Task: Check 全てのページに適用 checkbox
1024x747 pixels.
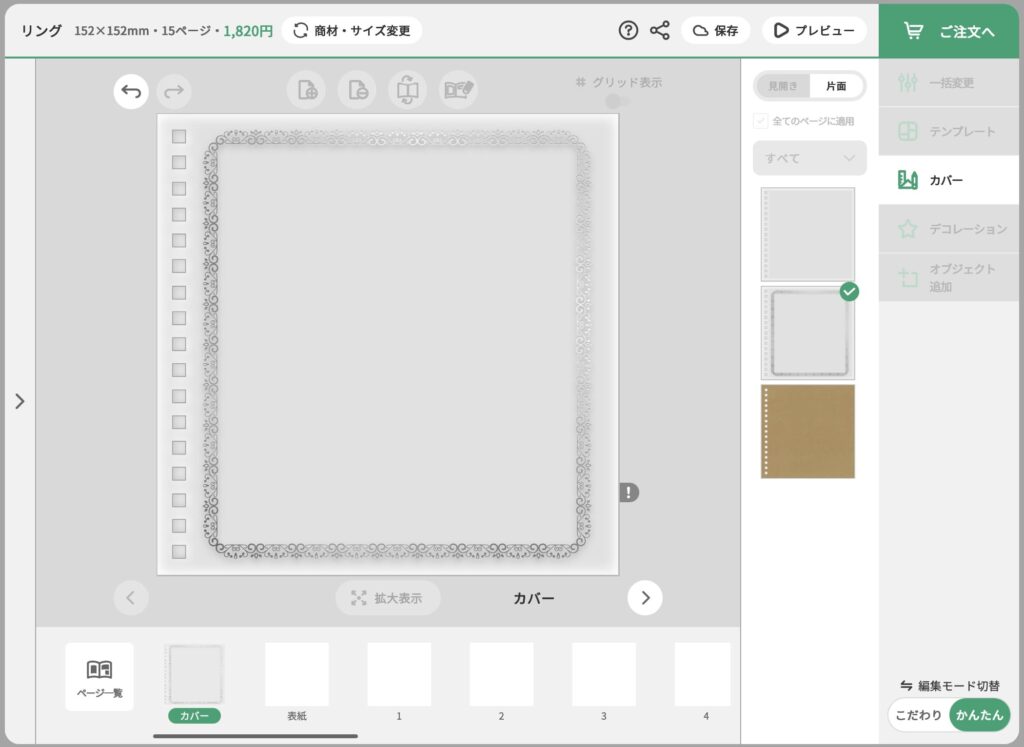Action: click(x=761, y=121)
